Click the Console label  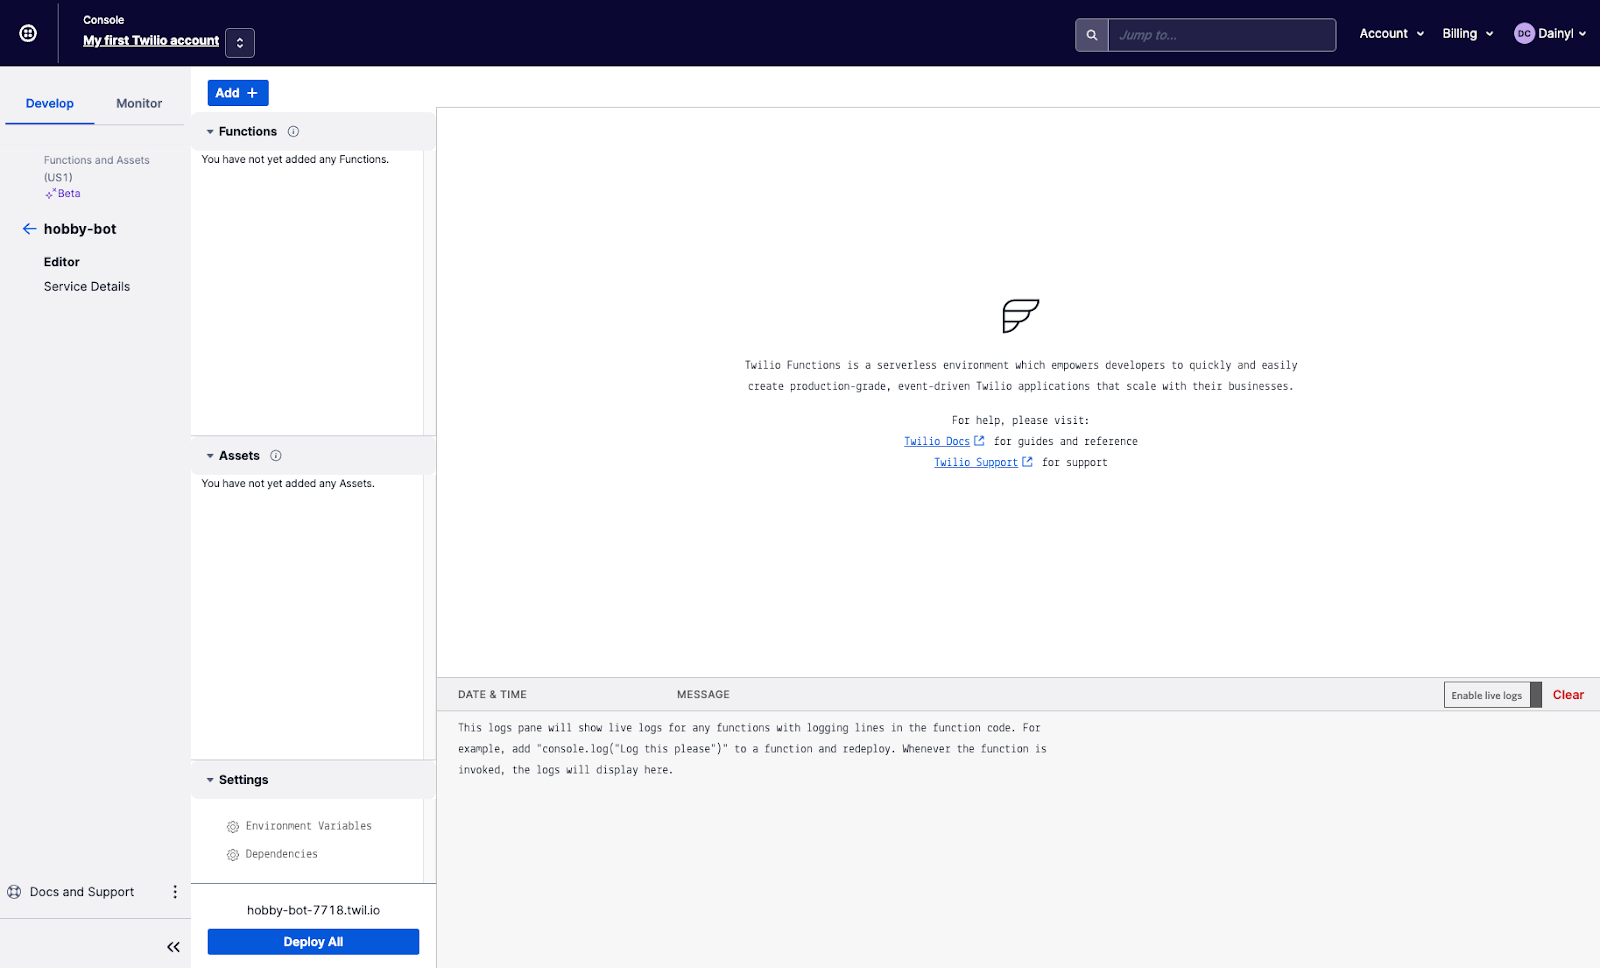click(x=104, y=20)
